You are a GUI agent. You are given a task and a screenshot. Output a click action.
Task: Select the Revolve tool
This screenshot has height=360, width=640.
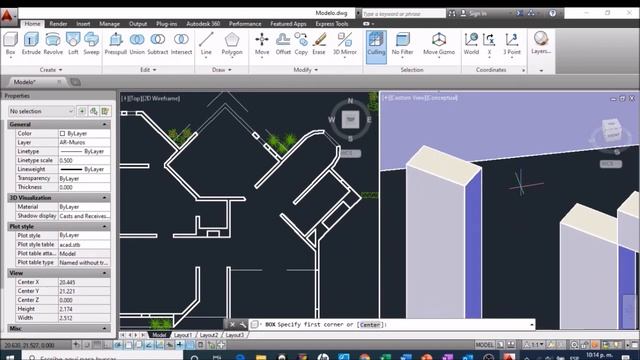pos(53,44)
